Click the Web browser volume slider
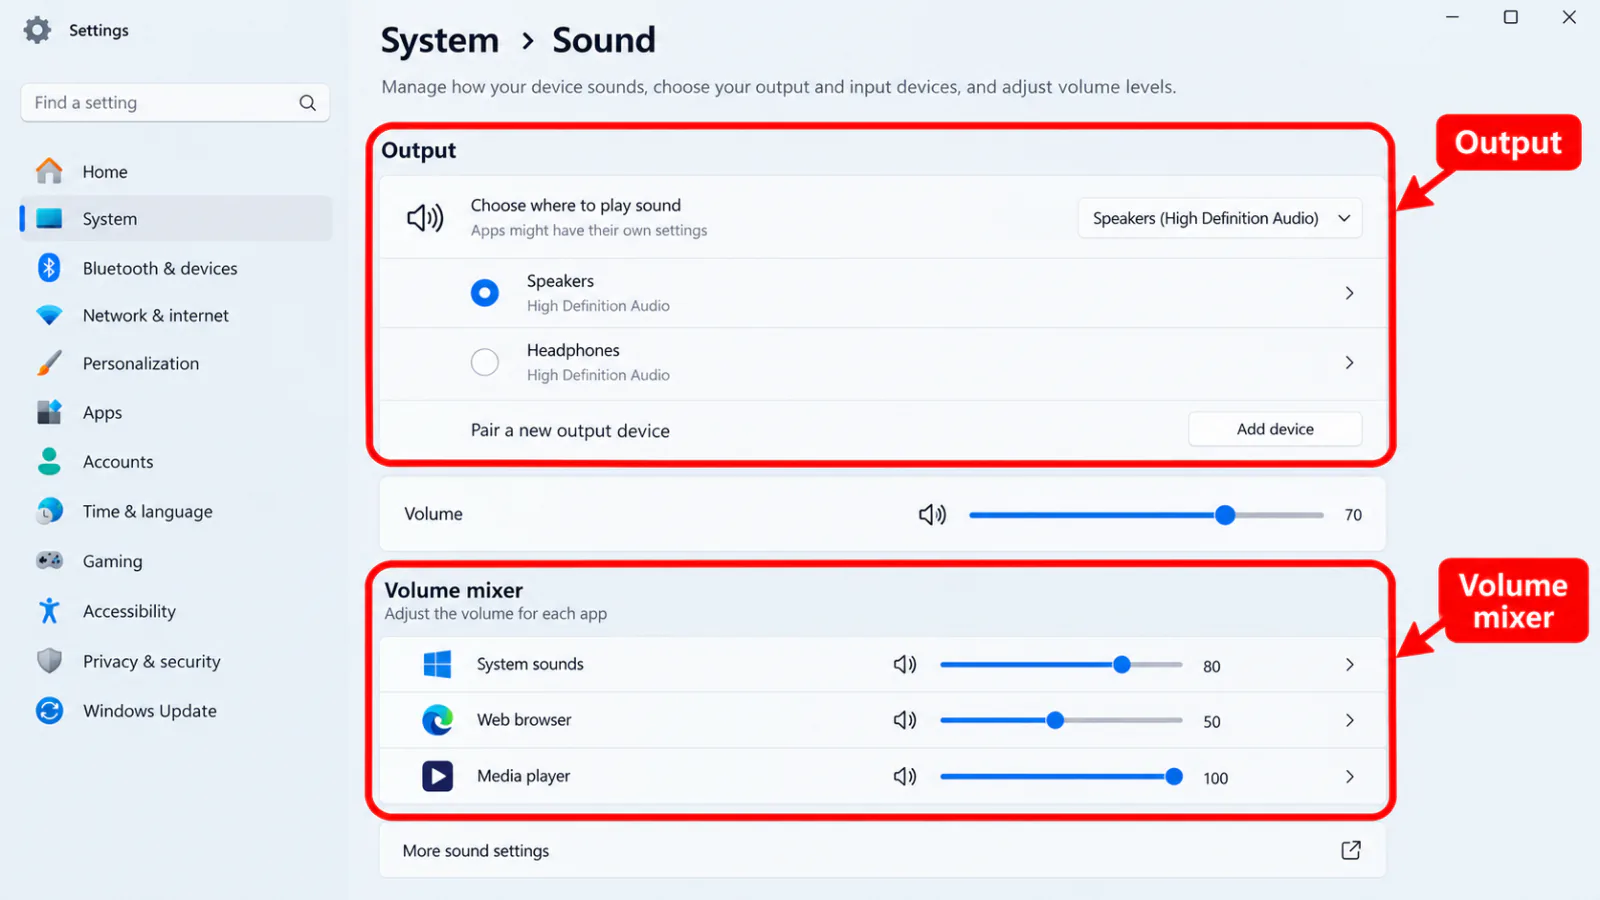Image resolution: width=1600 pixels, height=900 pixels. [1061, 720]
